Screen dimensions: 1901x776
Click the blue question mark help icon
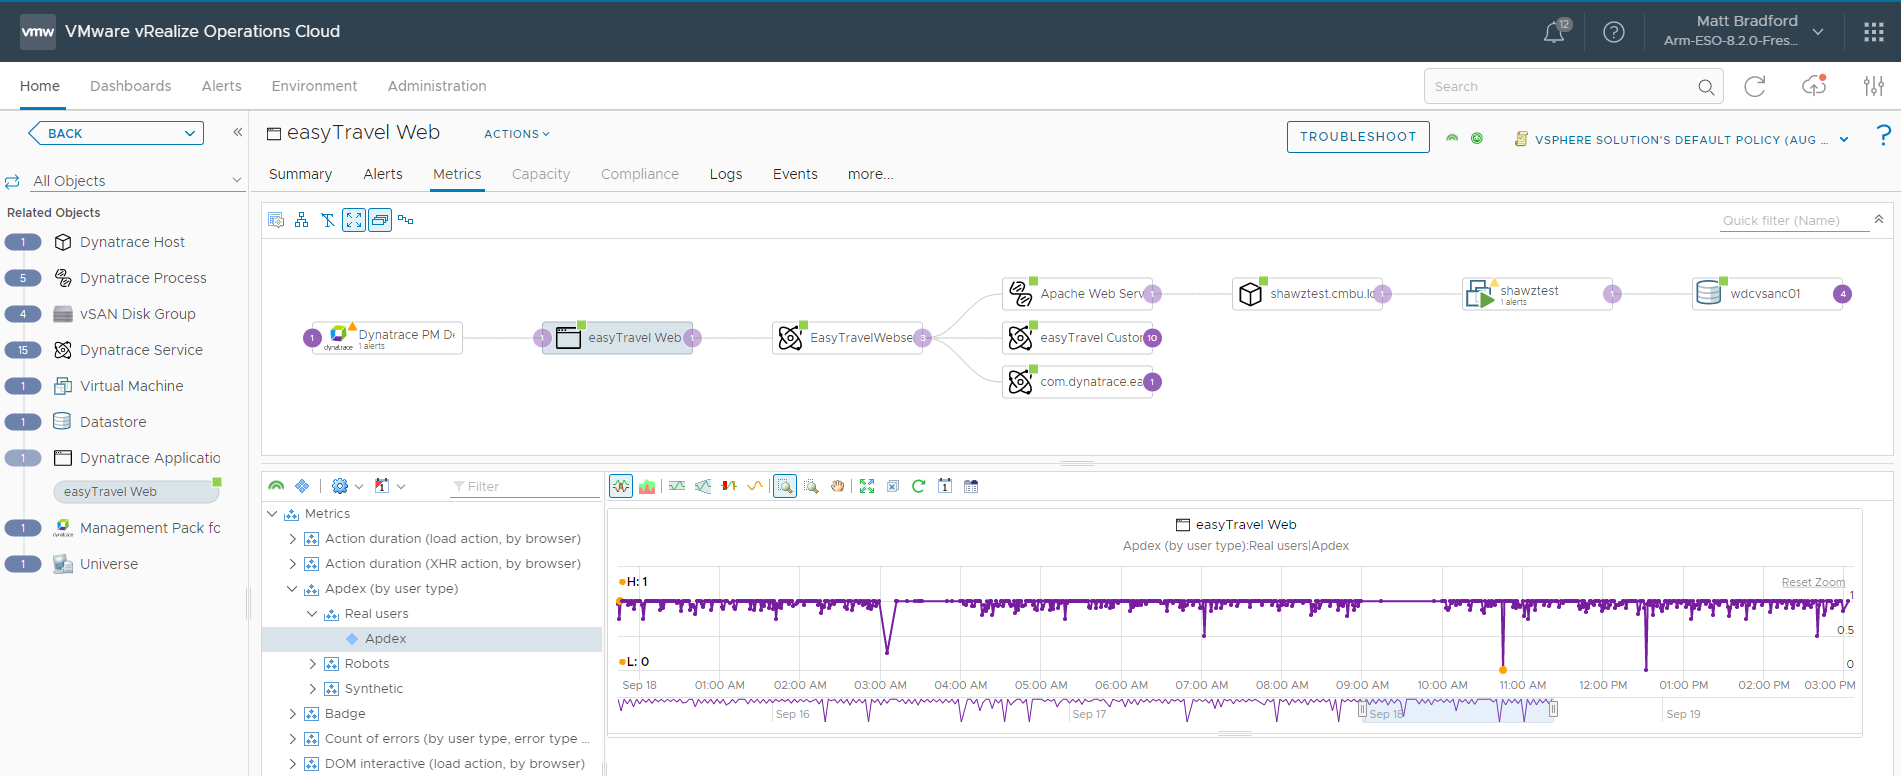pyautogui.click(x=1883, y=136)
